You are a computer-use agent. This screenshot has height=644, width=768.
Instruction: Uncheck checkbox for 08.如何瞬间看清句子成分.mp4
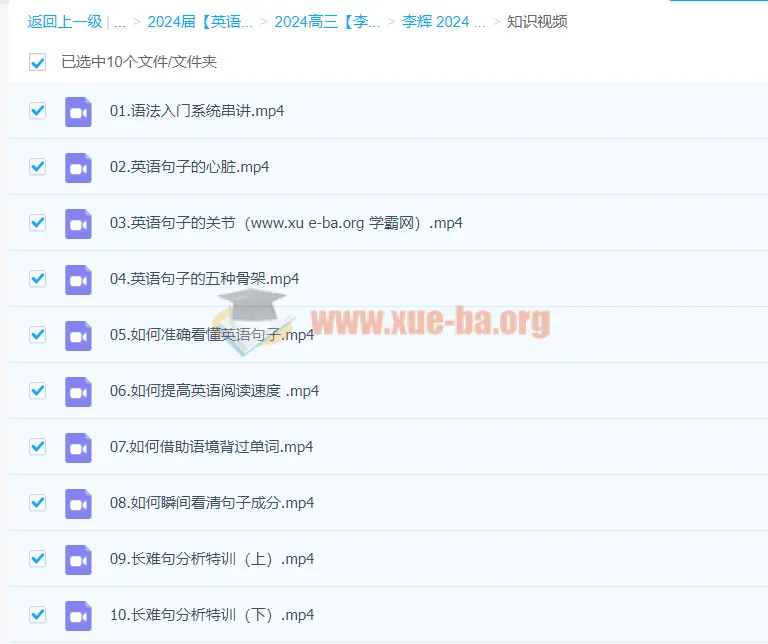38,502
